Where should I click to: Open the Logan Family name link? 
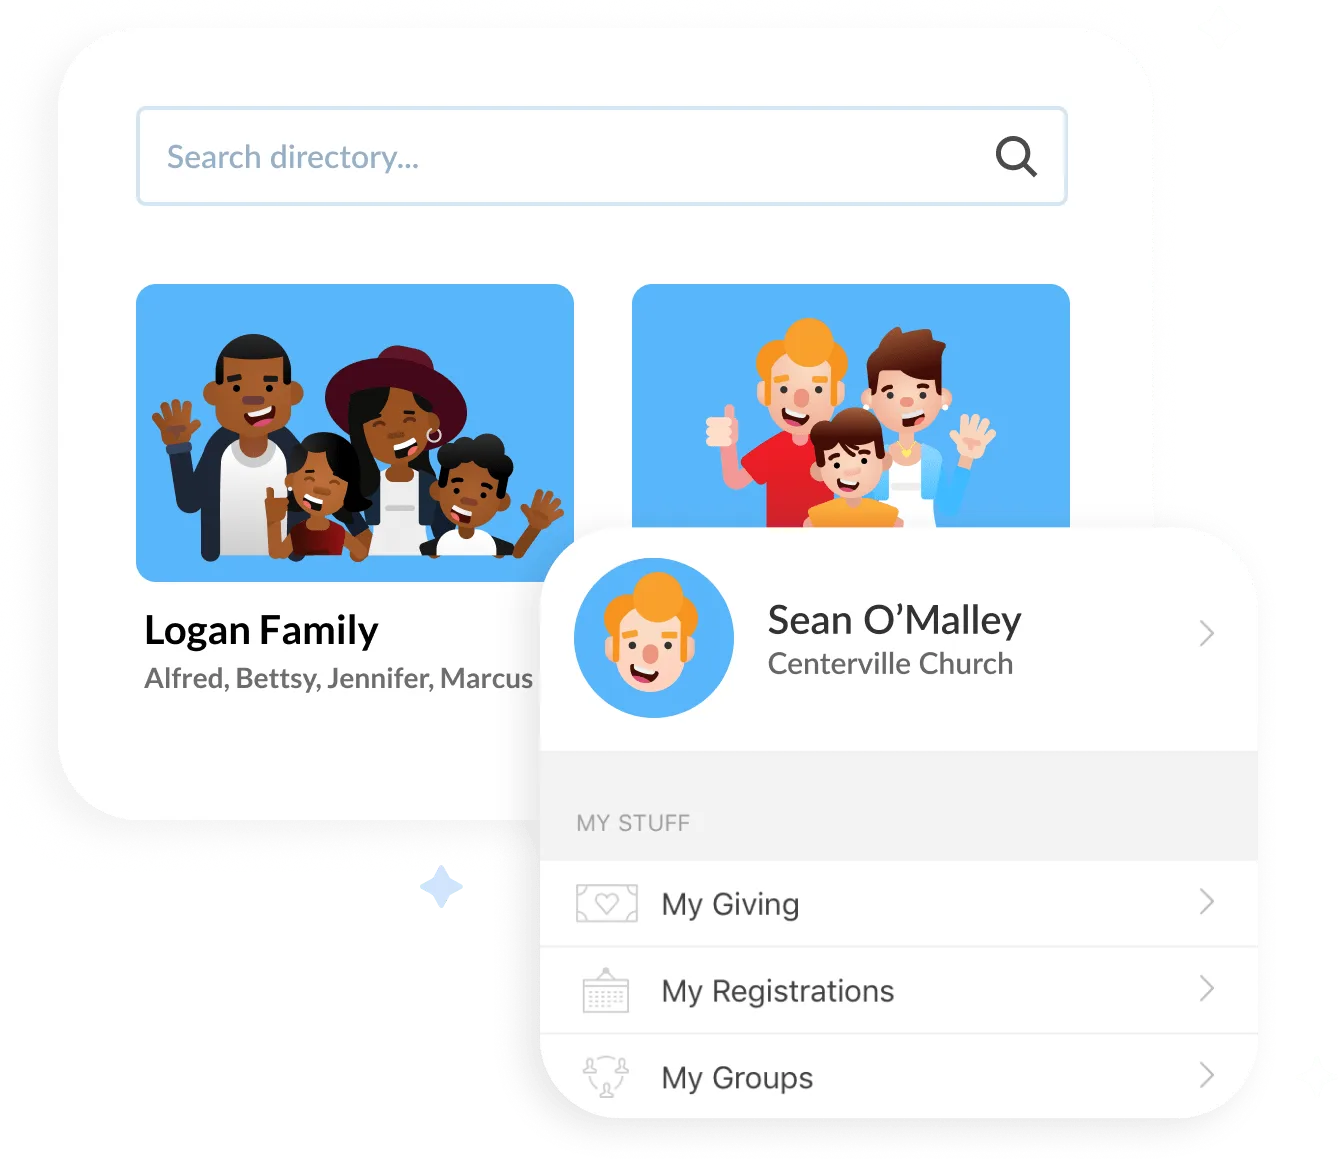tap(261, 630)
